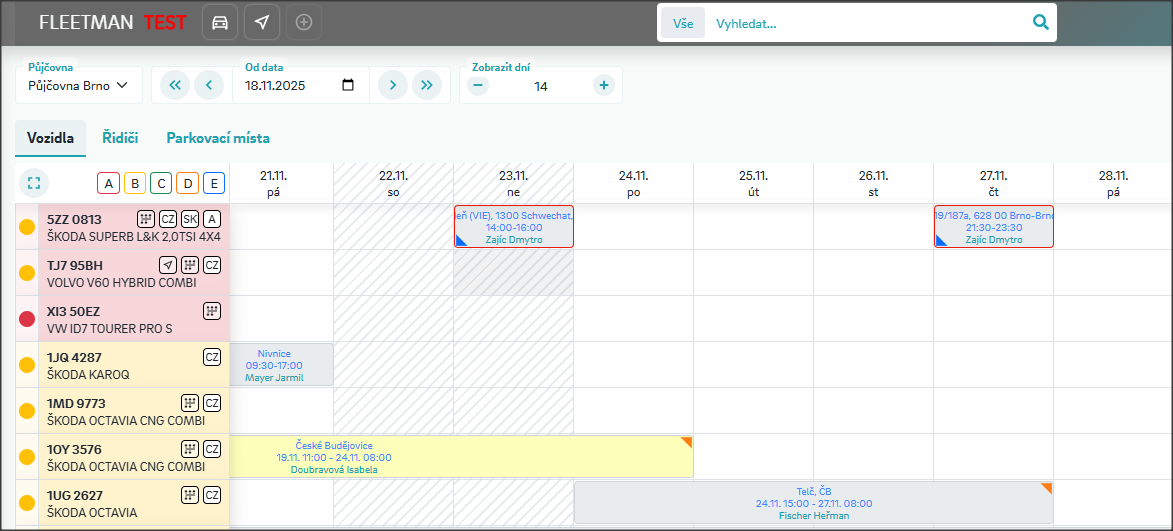
Task: Click the navigation arrow icon in the header
Action: click(262, 22)
